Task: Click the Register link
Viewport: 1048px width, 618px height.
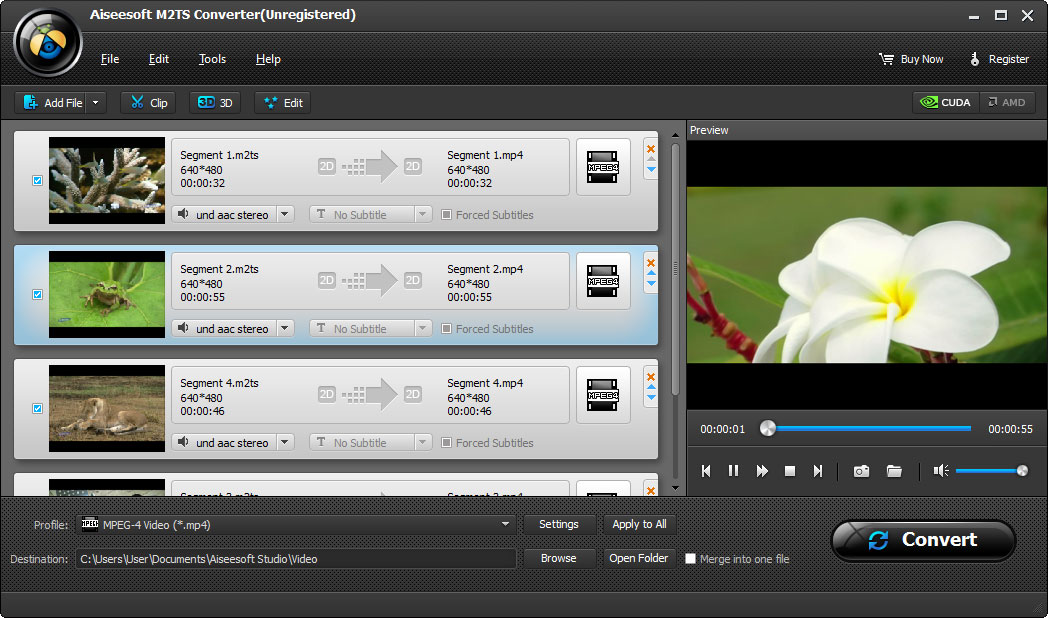Action: (x=999, y=59)
